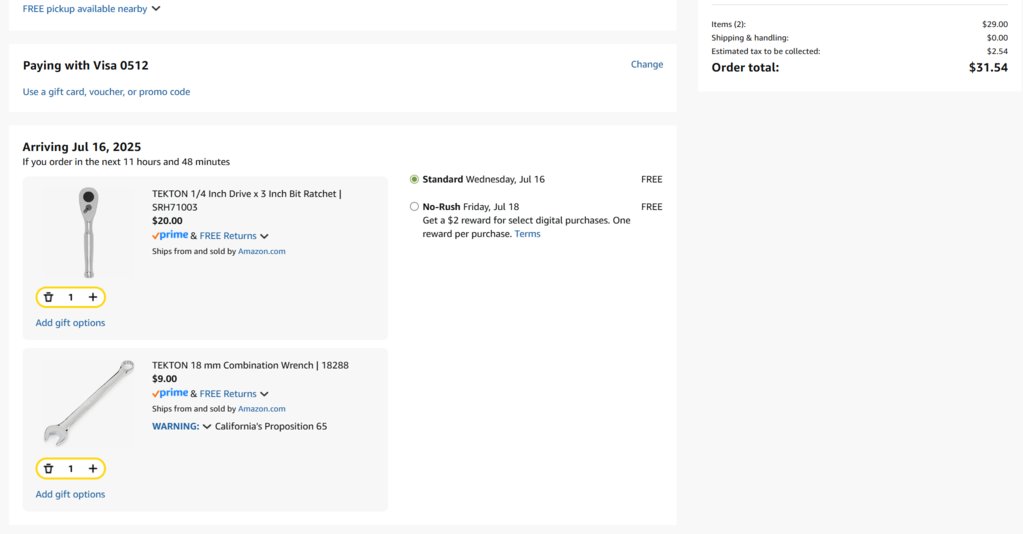Click the Shipping & handling: summary line
This screenshot has height=534, width=1023.
point(859,38)
